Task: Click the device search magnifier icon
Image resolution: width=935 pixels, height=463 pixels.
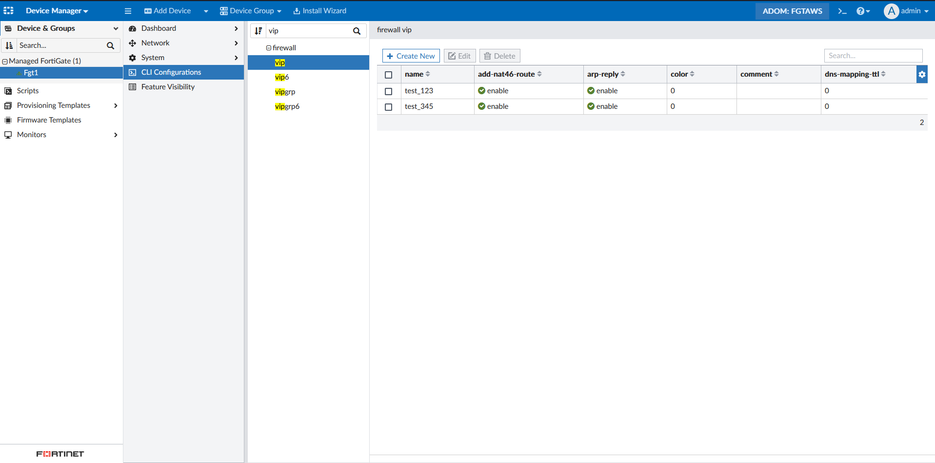Action: (110, 45)
